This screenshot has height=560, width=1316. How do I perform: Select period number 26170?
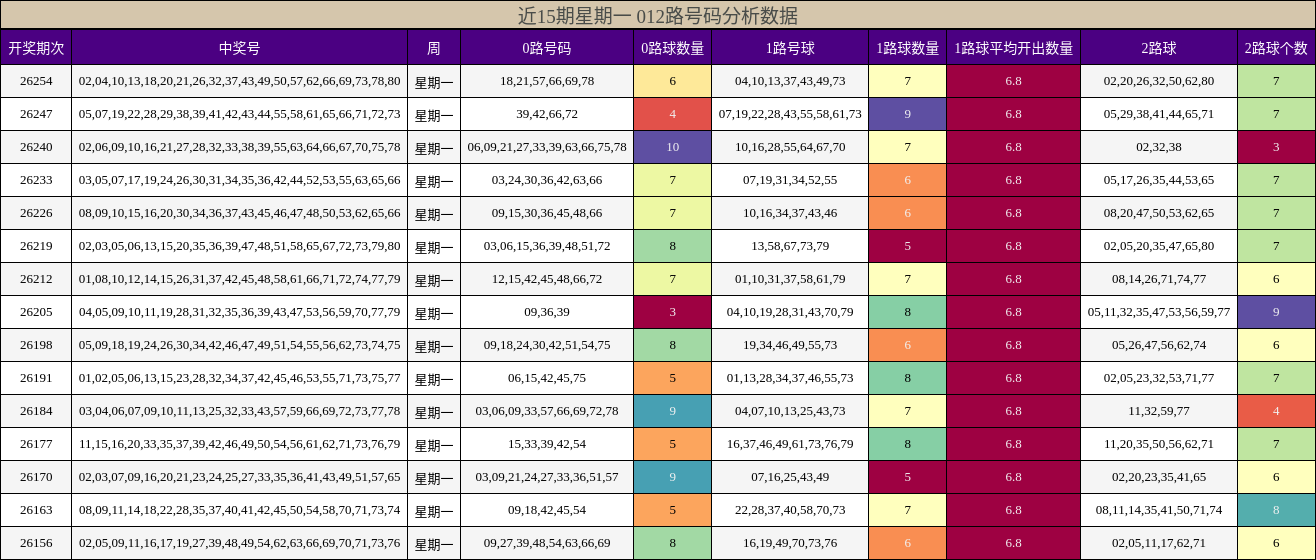36,477
